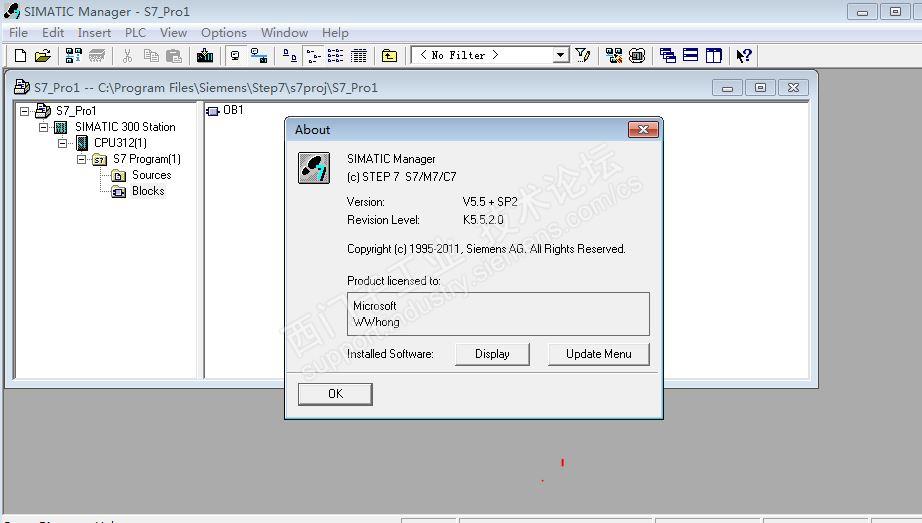922x523 pixels.
Task: Click the 'K5.5.2.0' revision level text
Action: tap(483, 220)
